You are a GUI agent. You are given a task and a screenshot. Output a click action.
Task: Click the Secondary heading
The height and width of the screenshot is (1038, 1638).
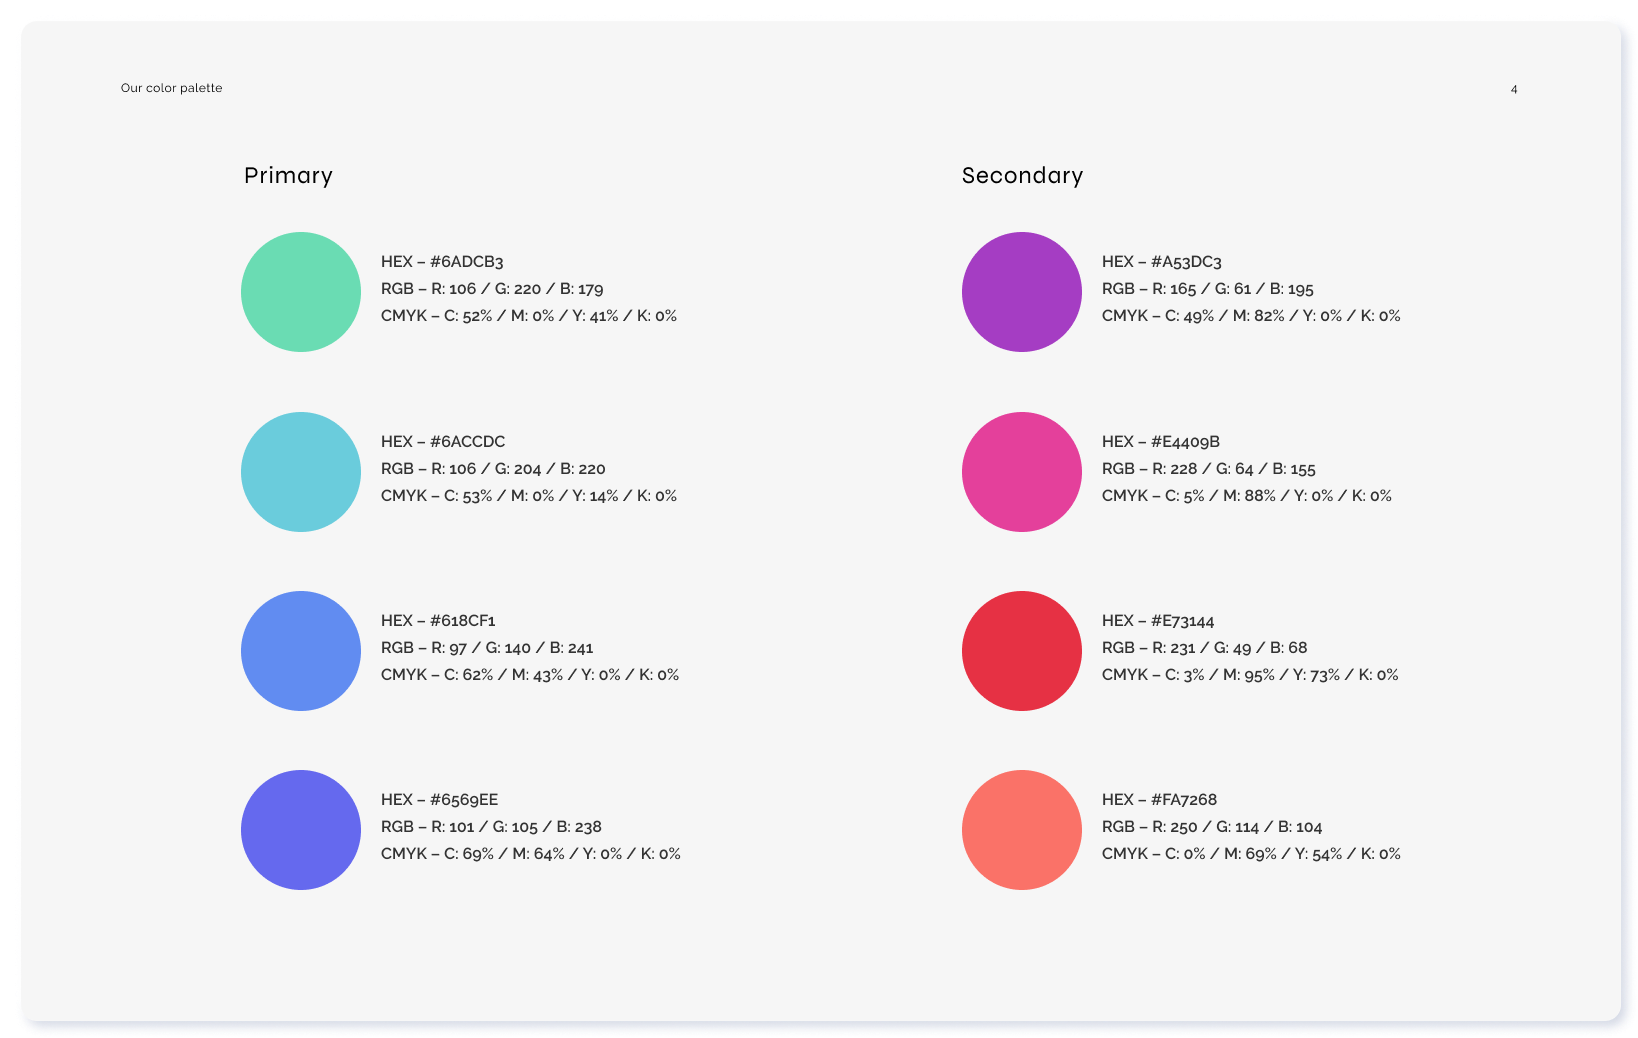[x=1022, y=176]
